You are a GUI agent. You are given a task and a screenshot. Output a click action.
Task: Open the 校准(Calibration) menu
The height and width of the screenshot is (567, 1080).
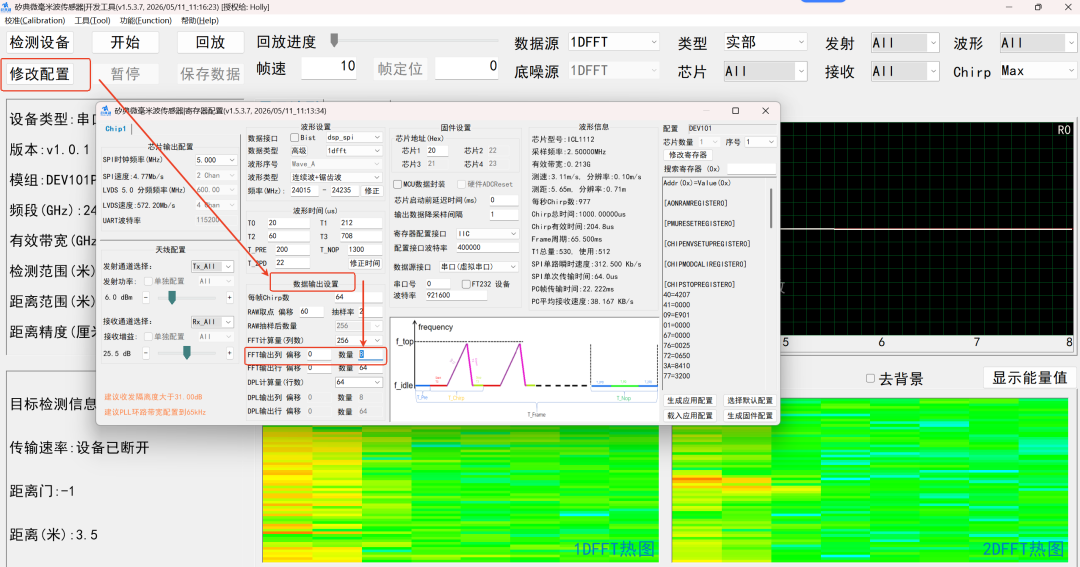pos(35,21)
